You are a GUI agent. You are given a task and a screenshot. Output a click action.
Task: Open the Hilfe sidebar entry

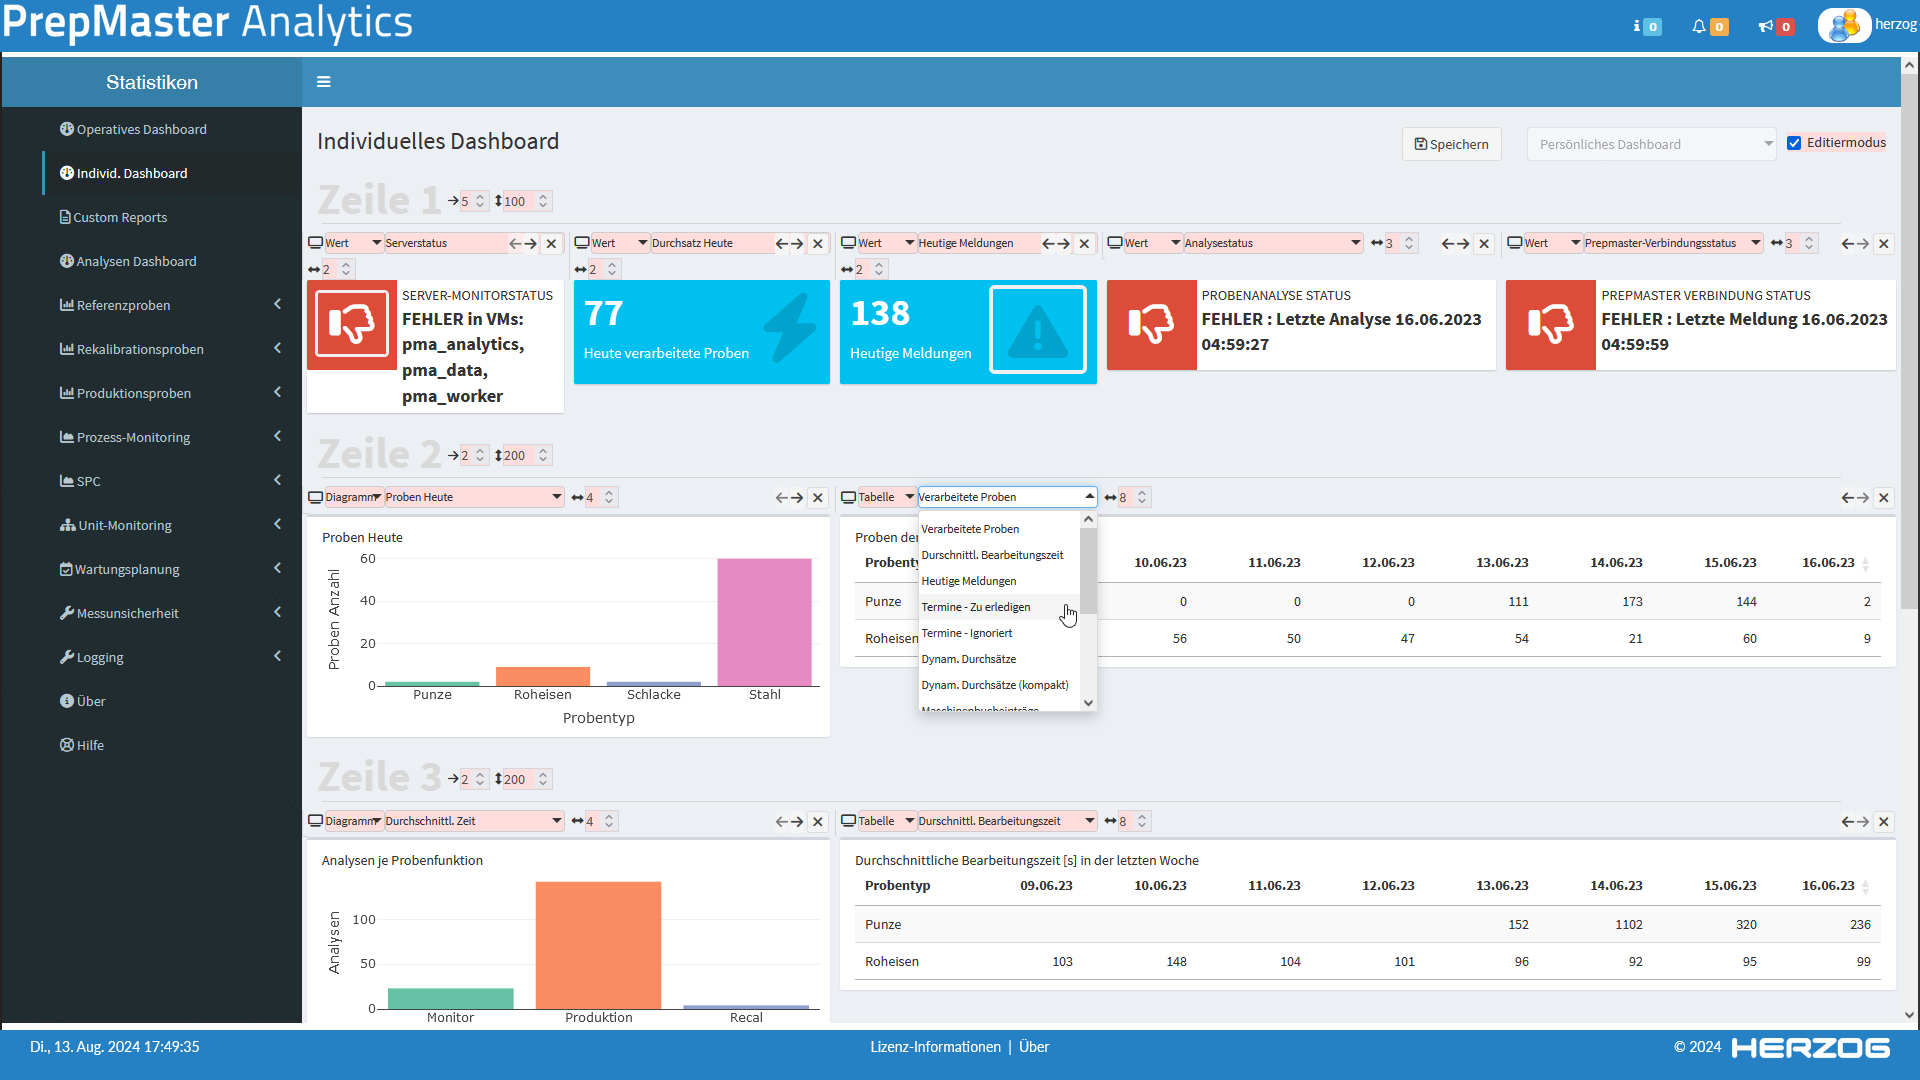pyautogui.click(x=82, y=745)
